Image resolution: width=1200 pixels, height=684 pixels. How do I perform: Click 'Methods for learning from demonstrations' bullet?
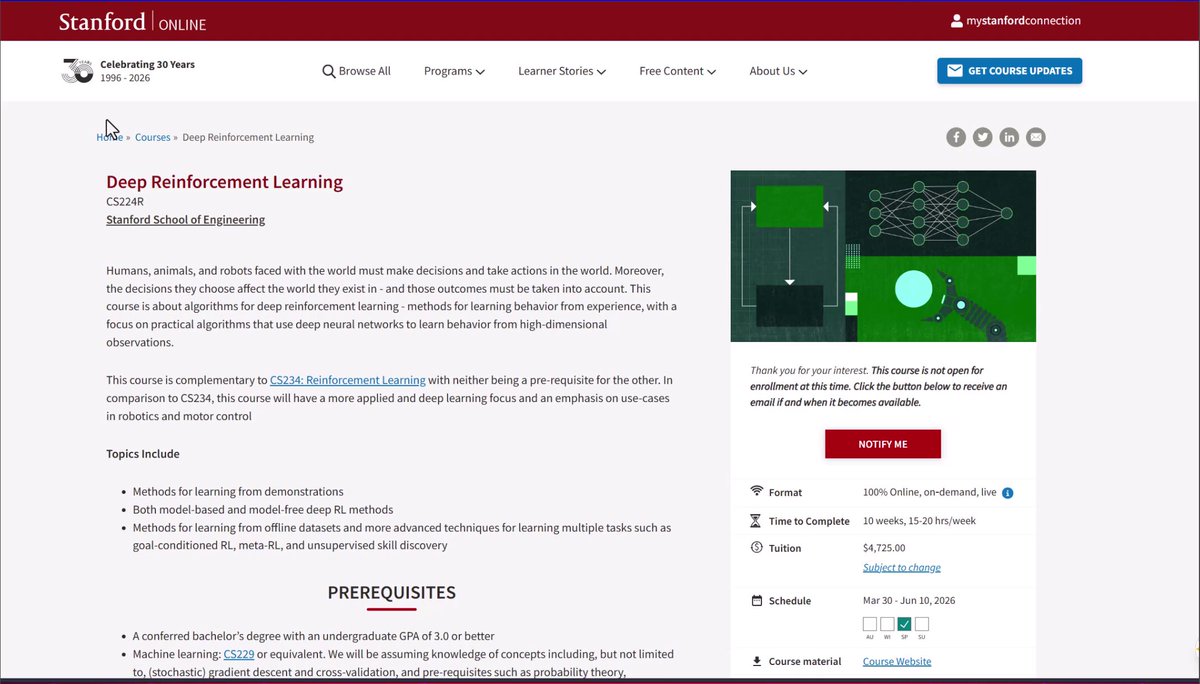coord(238,492)
